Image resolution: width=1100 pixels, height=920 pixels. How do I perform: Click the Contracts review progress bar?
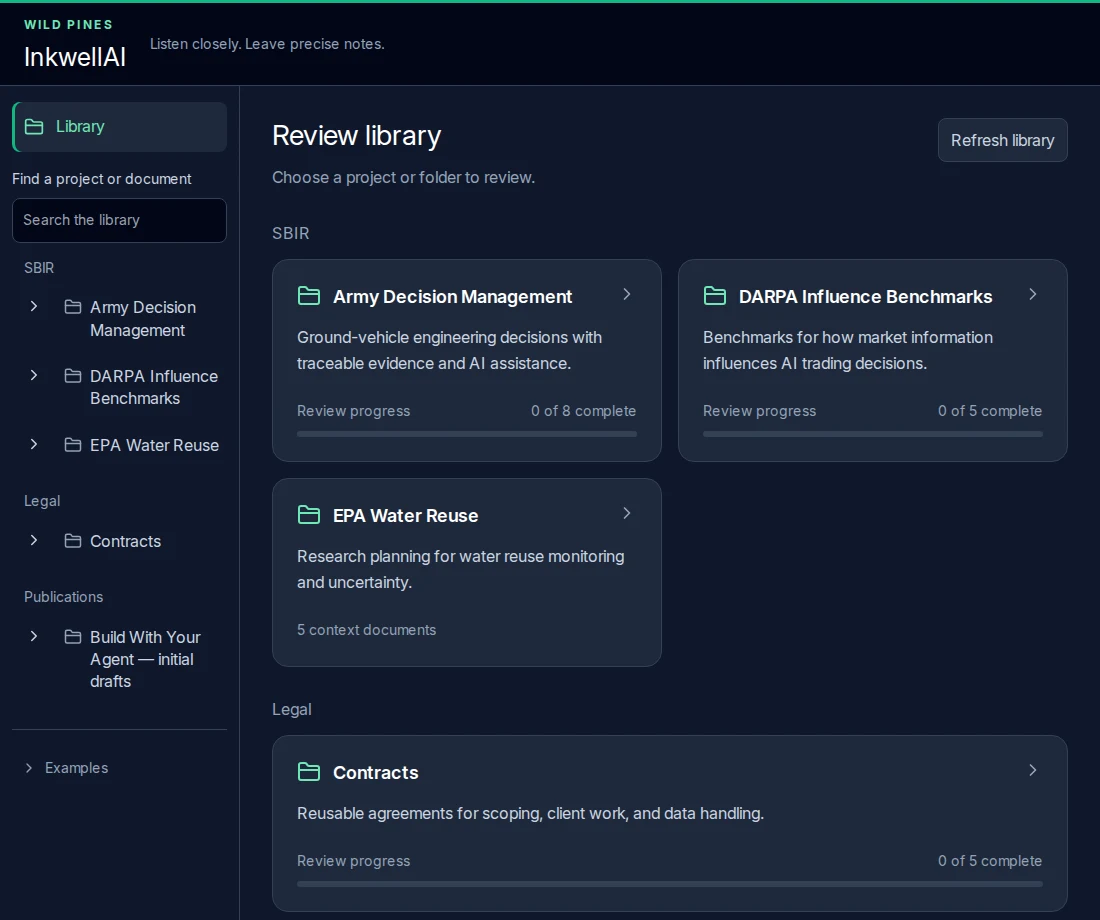pyautogui.click(x=669, y=884)
